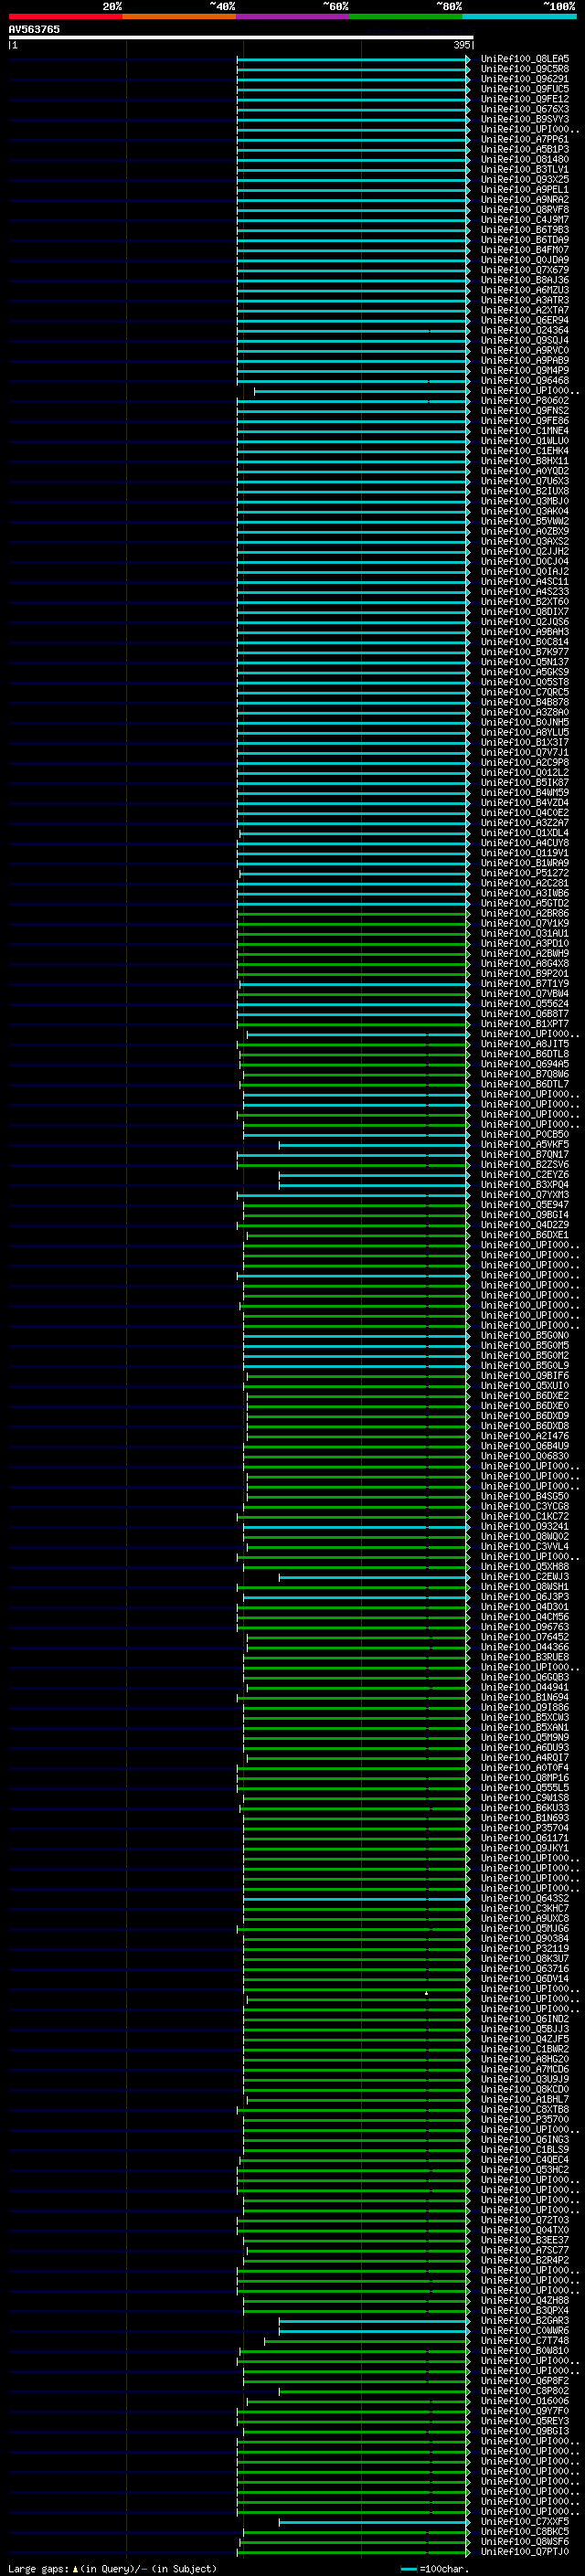Select the UniRef100_Q9FNS2 label
The width and height of the screenshot is (585, 2576).
524,411
